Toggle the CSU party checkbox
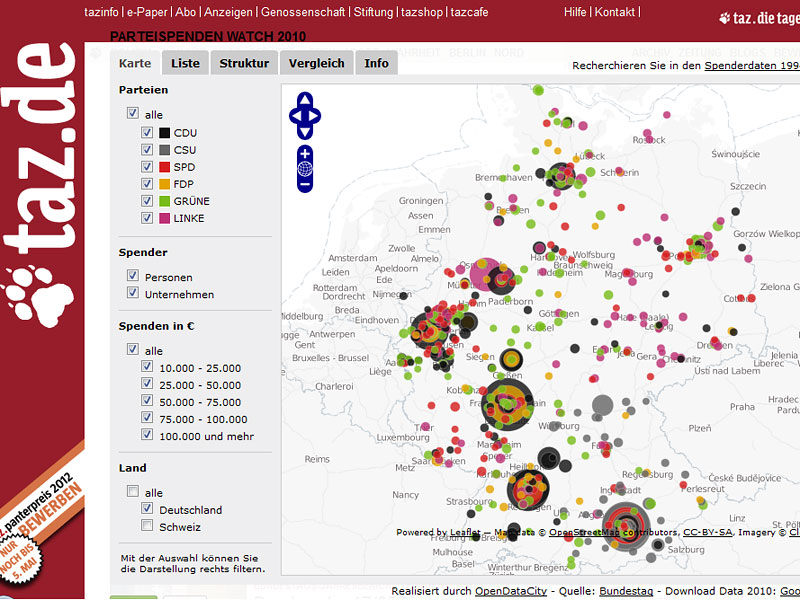Image resolution: width=800 pixels, height=600 pixels. (147, 149)
